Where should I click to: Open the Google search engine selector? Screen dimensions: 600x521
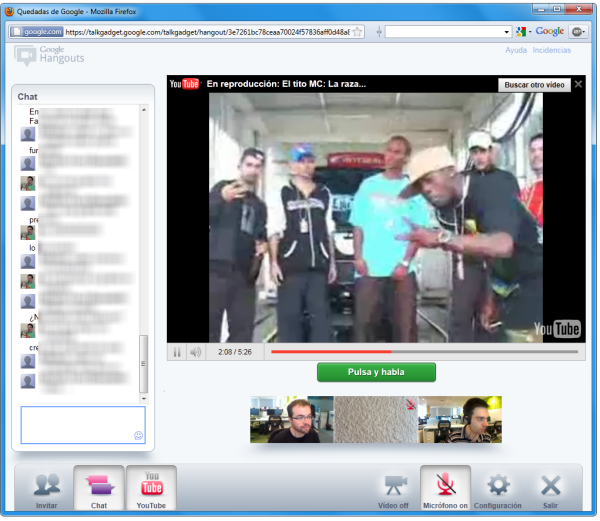tap(523, 32)
